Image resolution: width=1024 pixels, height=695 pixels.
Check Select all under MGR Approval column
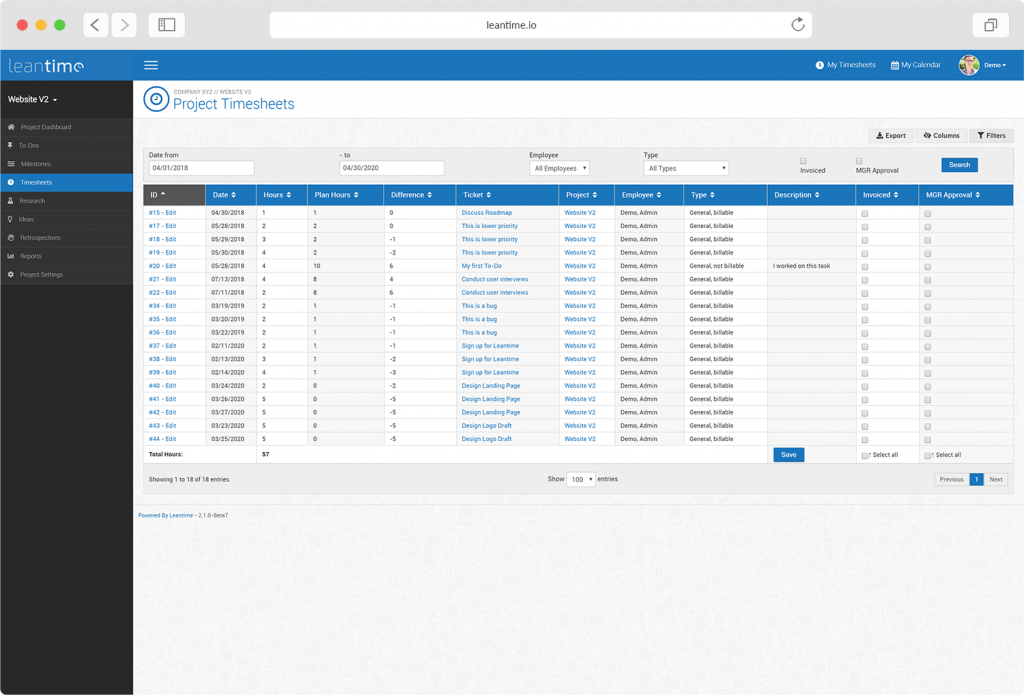927,456
